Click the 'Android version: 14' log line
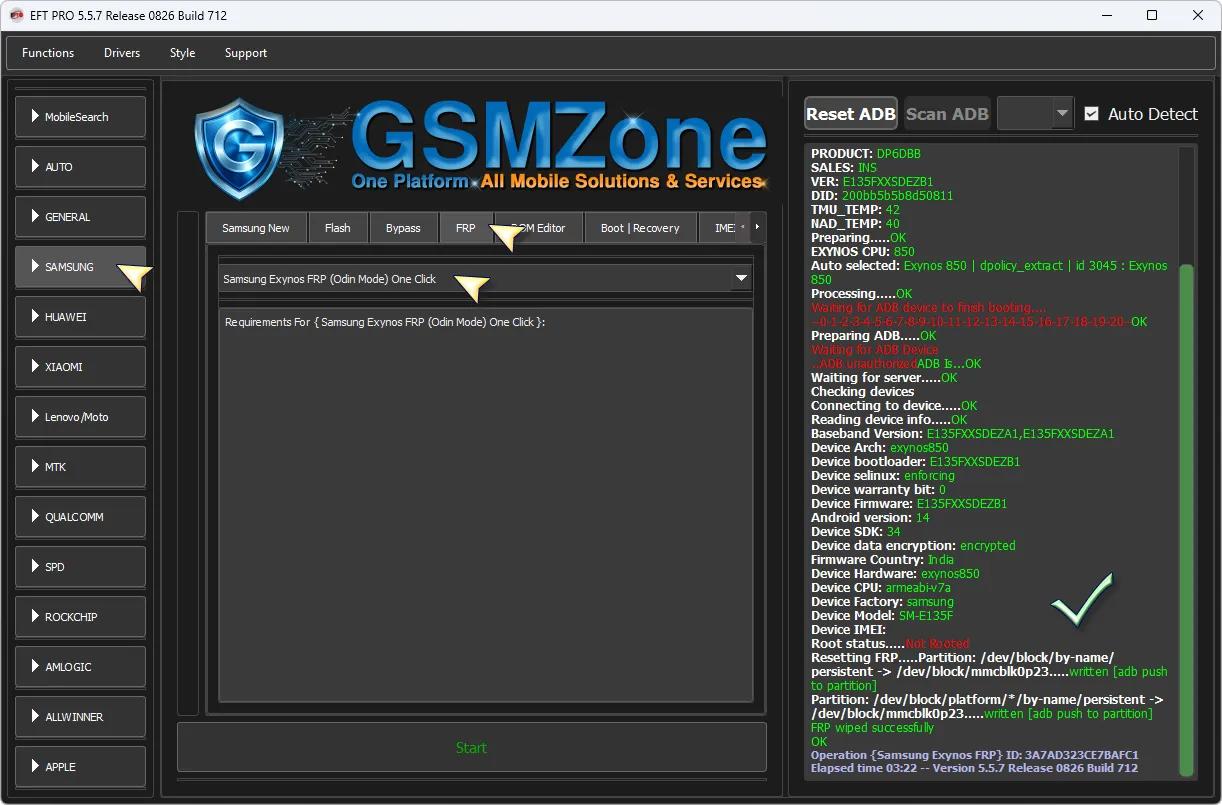 point(870,518)
